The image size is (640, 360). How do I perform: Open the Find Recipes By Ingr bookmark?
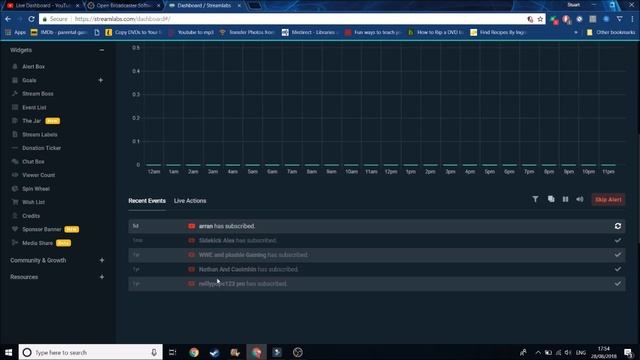click(x=498, y=32)
